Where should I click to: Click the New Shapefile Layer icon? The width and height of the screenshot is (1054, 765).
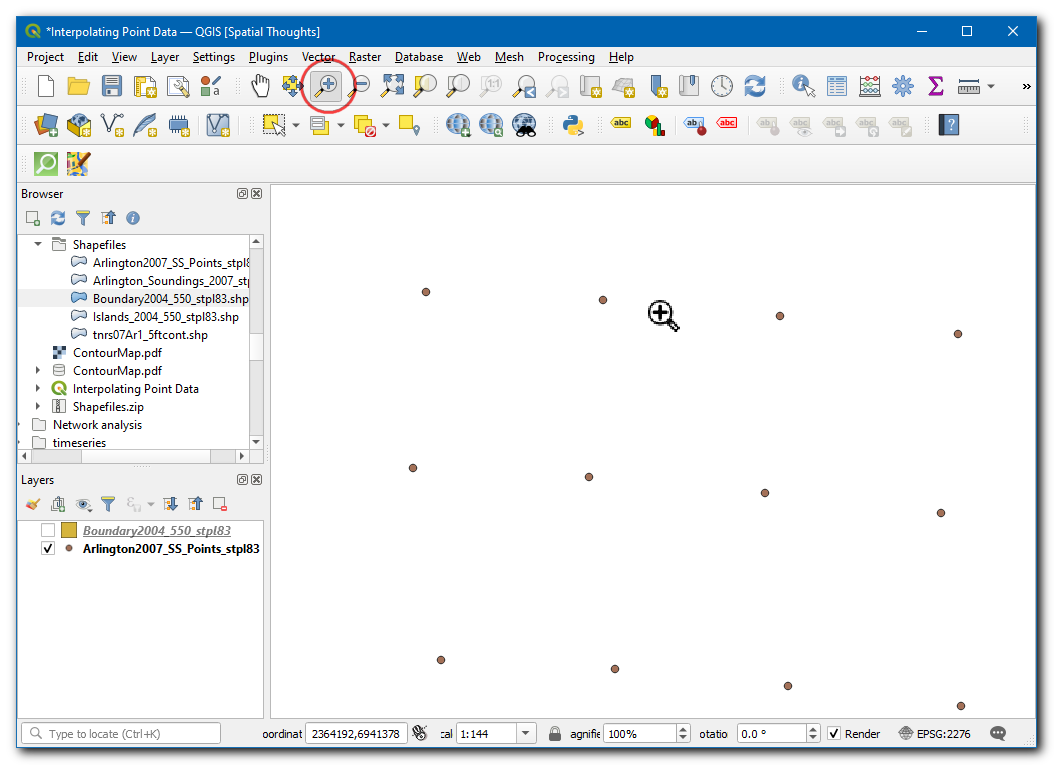click(112, 125)
